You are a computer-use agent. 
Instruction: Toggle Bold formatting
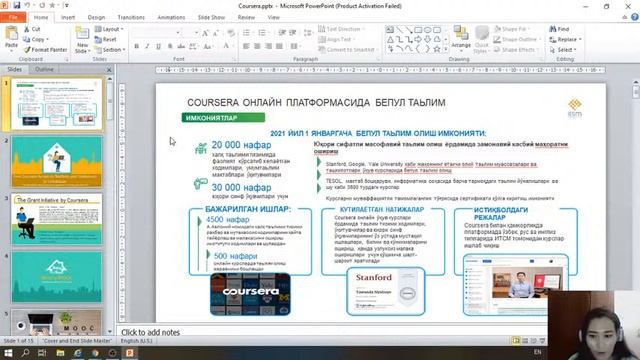tap(136, 47)
